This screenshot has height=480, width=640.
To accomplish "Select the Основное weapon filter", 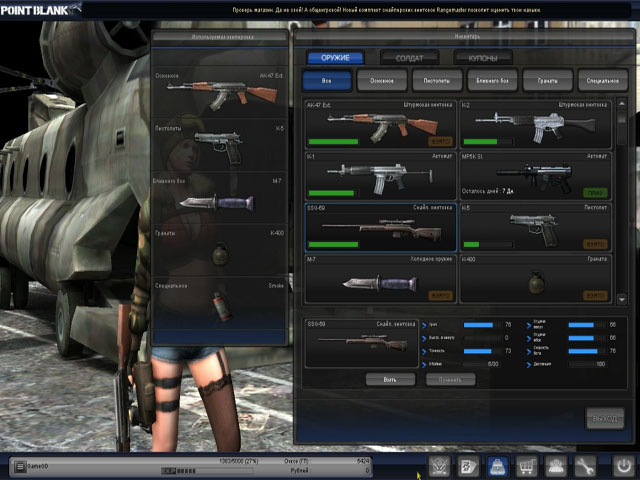I will click(382, 80).
